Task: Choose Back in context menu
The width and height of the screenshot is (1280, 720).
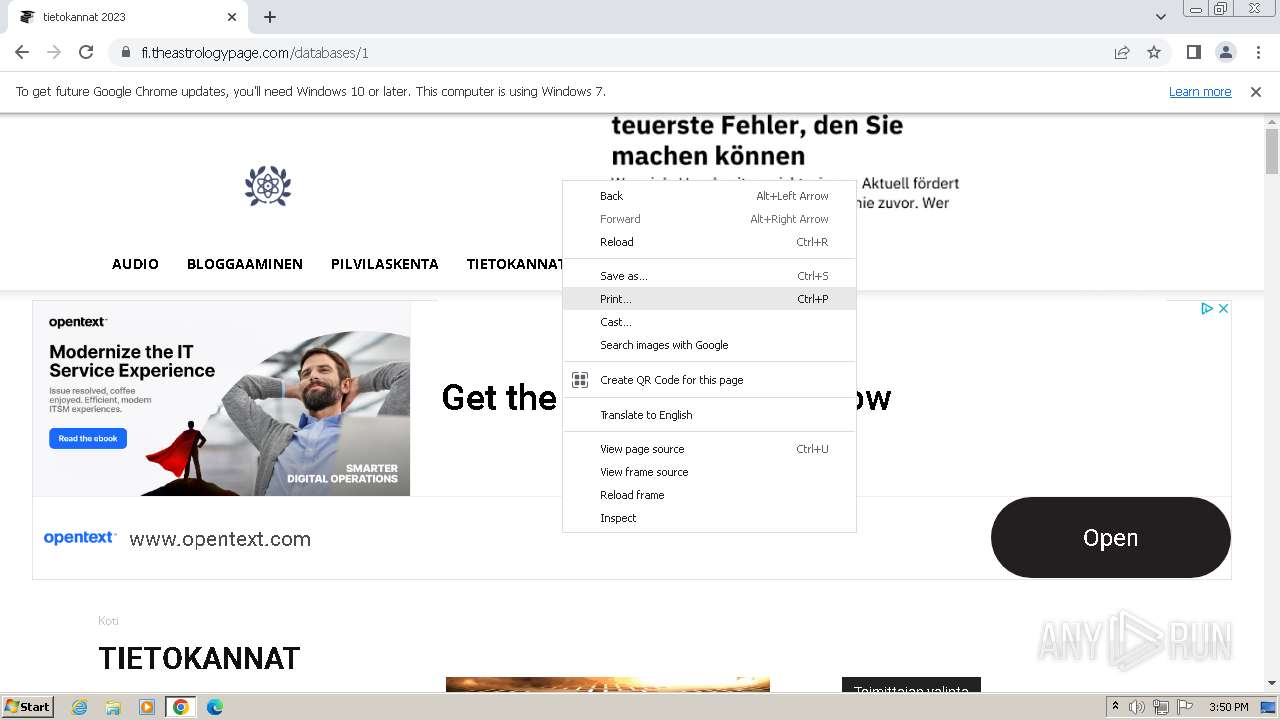Action: coord(709,196)
